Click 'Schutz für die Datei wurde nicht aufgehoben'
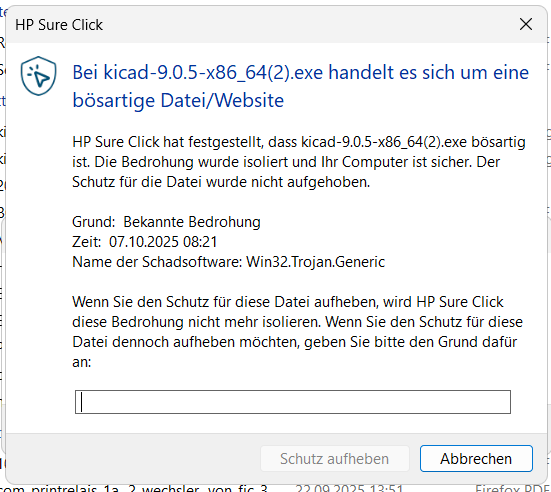551x492 pixels. tap(221, 182)
